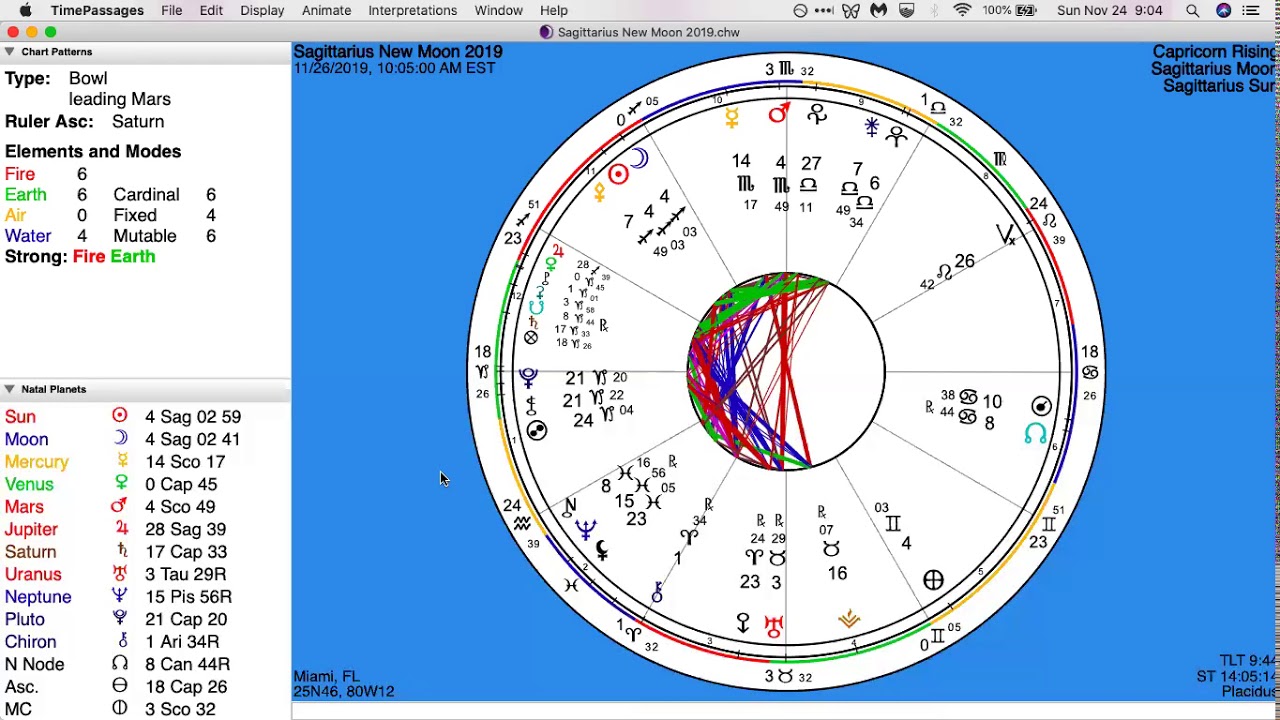Open the File menu
This screenshot has height=720, width=1280.
172,10
